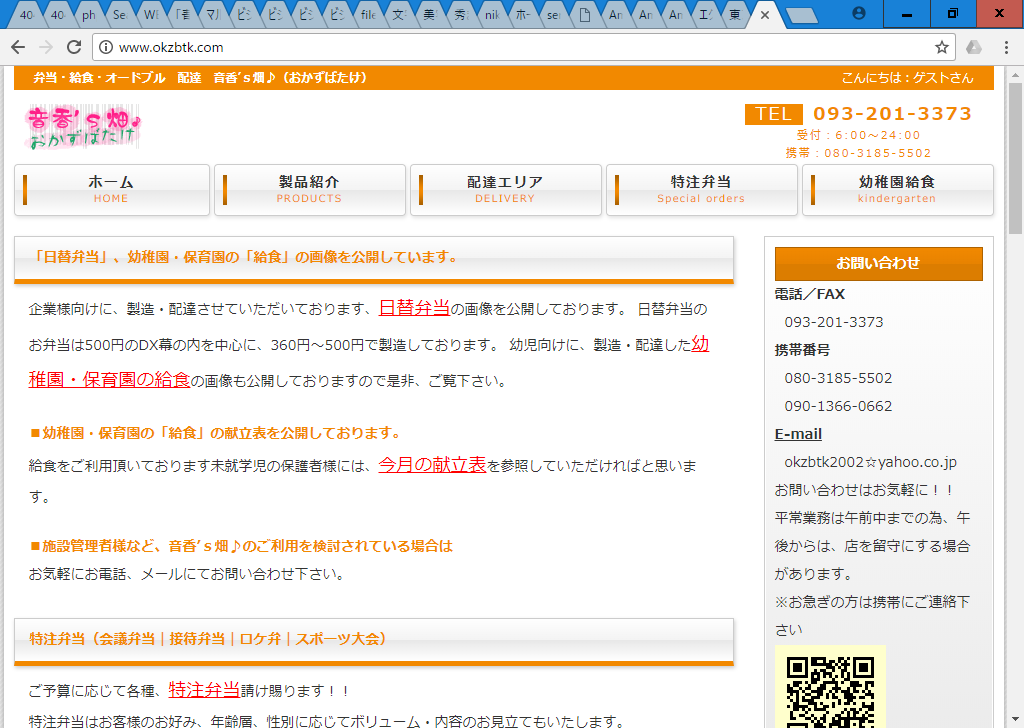Switch to the blank document icon tab
The width and height of the screenshot is (1024, 728).
click(585, 14)
